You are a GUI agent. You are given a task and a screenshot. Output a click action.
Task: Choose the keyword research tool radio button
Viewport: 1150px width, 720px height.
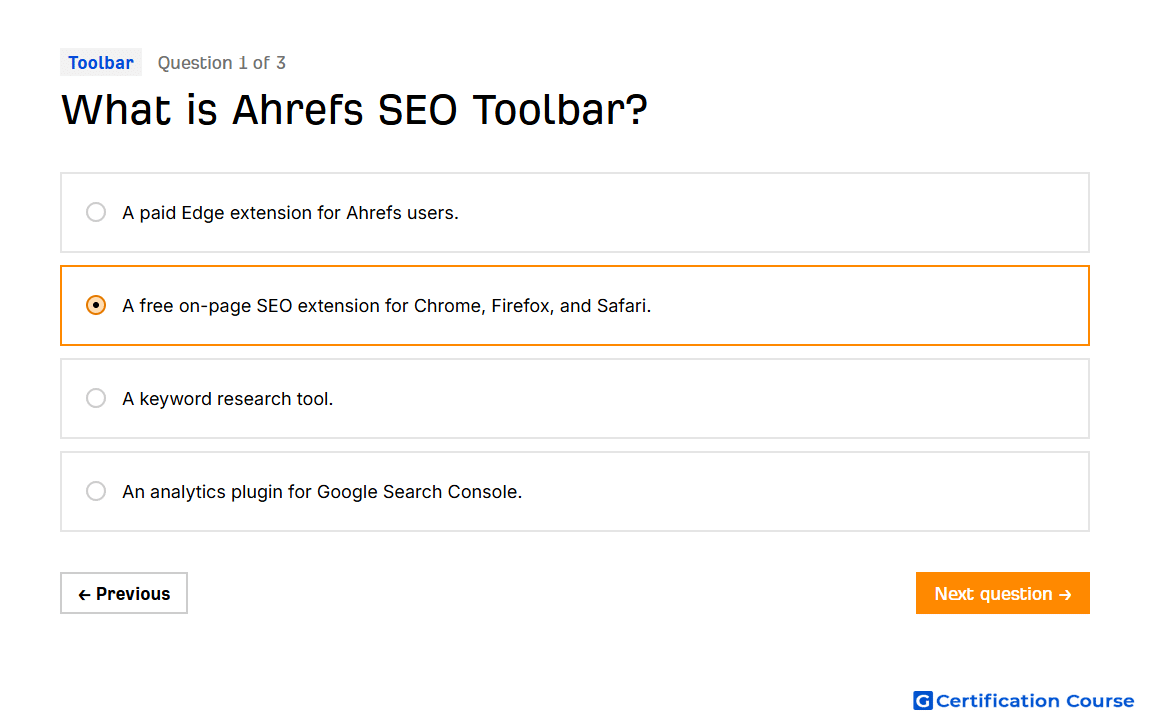click(x=96, y=398)
